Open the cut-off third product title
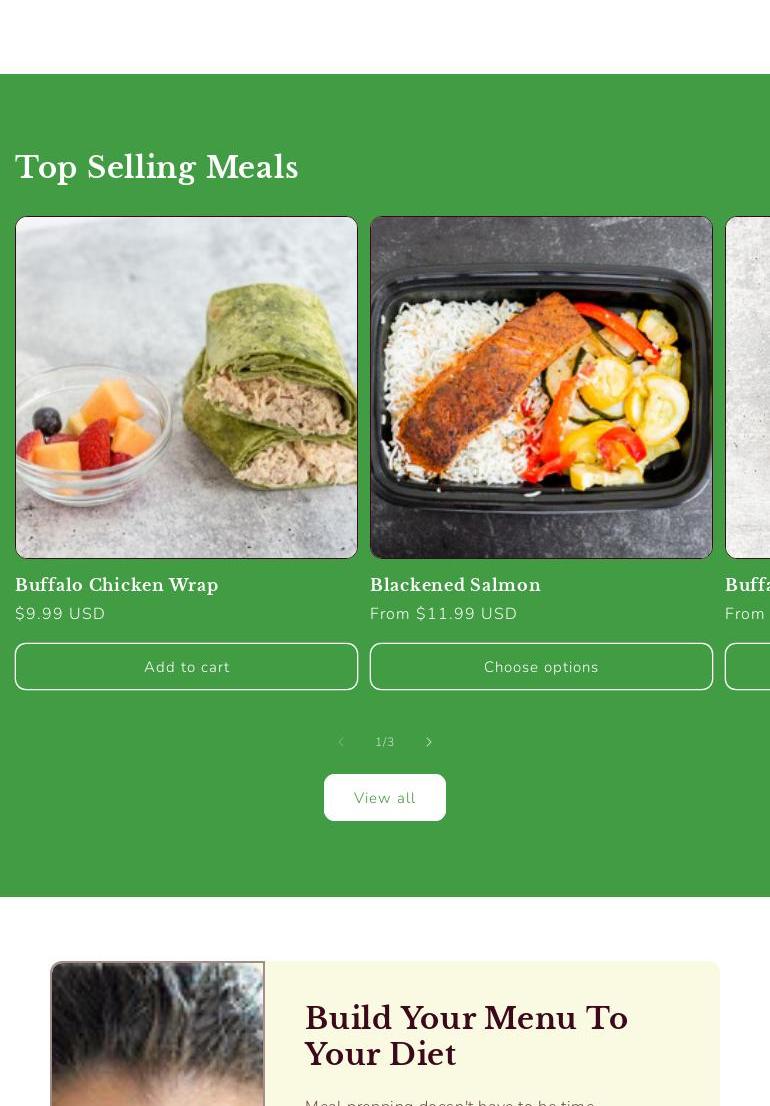The height and width of the screenshot is (1106, 770). point(747,585)
